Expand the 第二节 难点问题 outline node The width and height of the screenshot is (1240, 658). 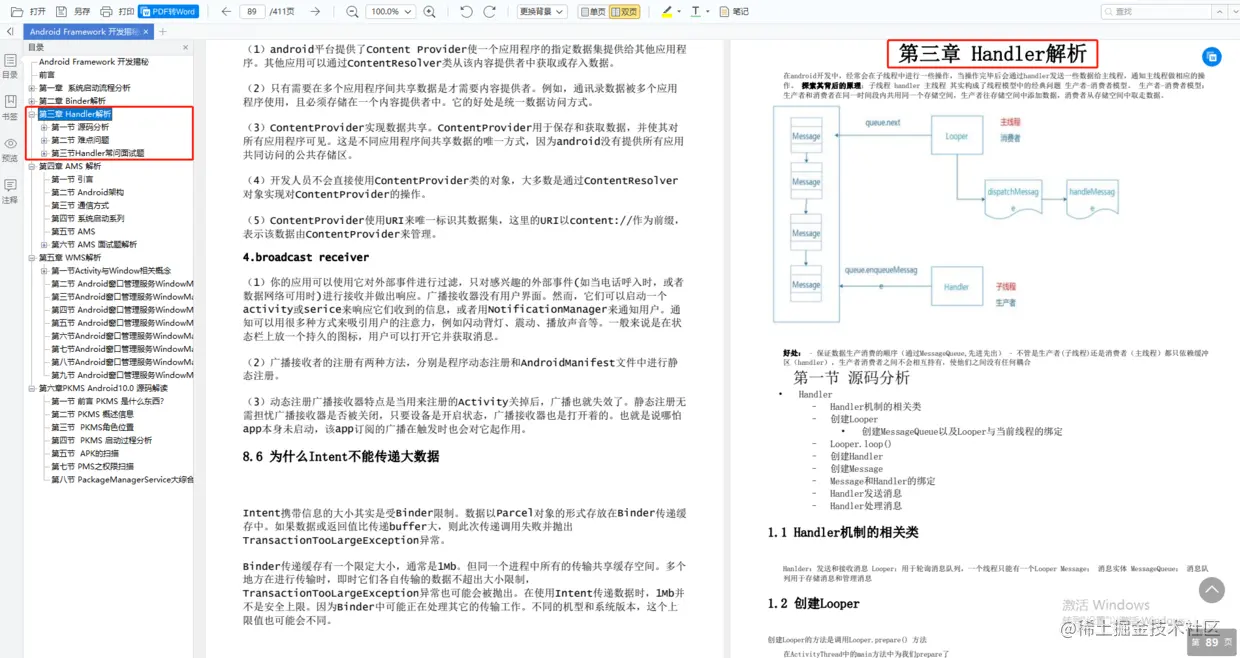click(x=44, y=140)
